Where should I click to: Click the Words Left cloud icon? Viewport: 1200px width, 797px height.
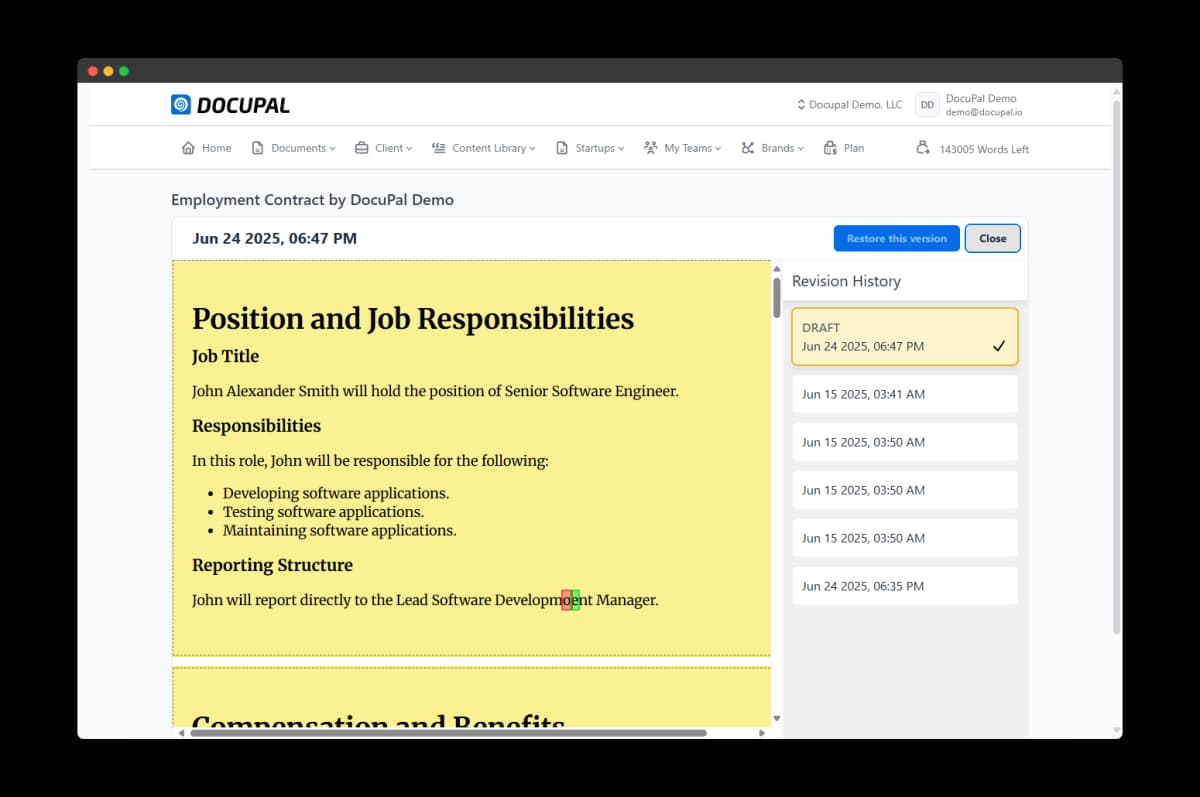[923, 148]
